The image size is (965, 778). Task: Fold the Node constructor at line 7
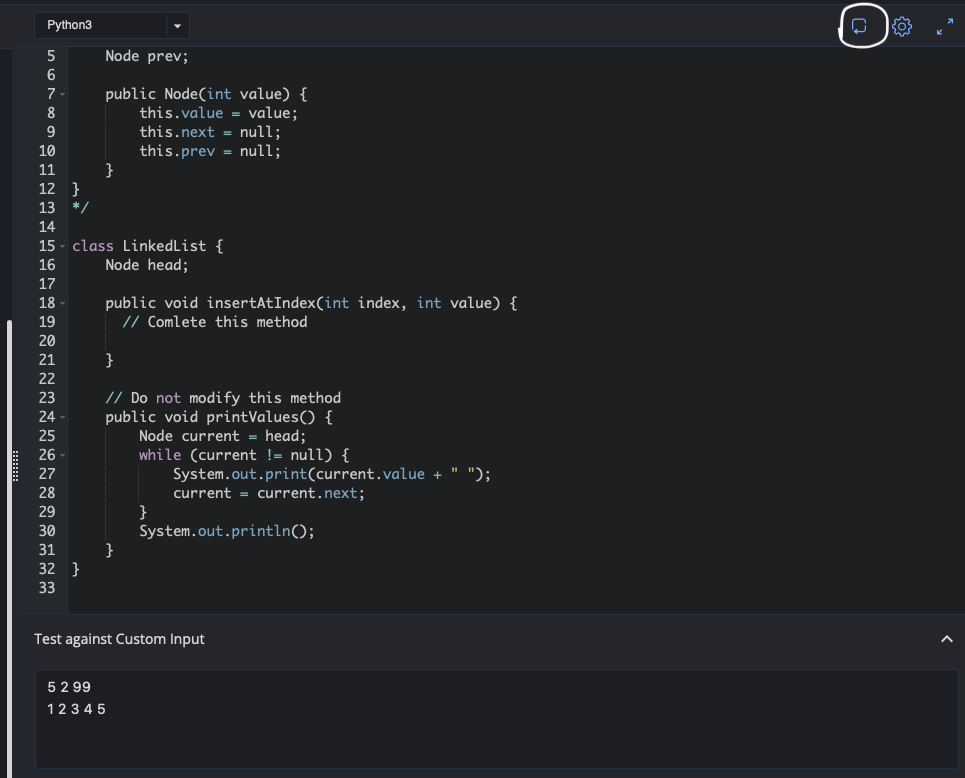point(63,94)
